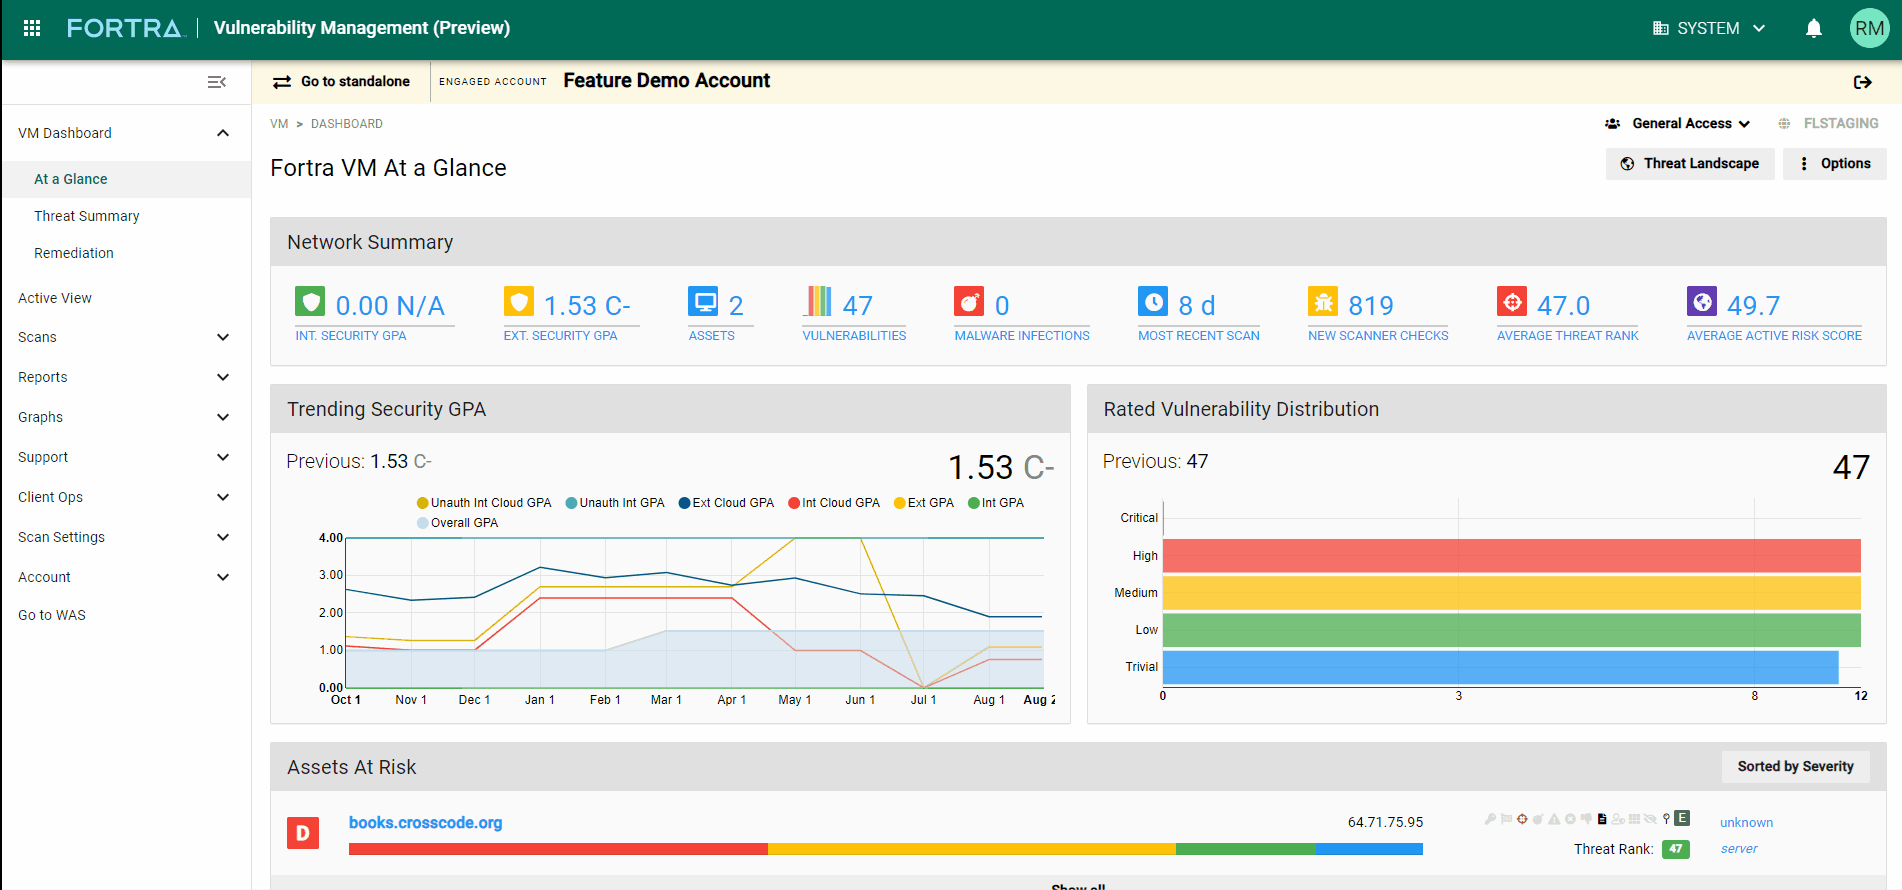The width and height of the screenshot is (1902, 890).
Task: Click the grid icon in the asset row
Action: (1634, 818)
